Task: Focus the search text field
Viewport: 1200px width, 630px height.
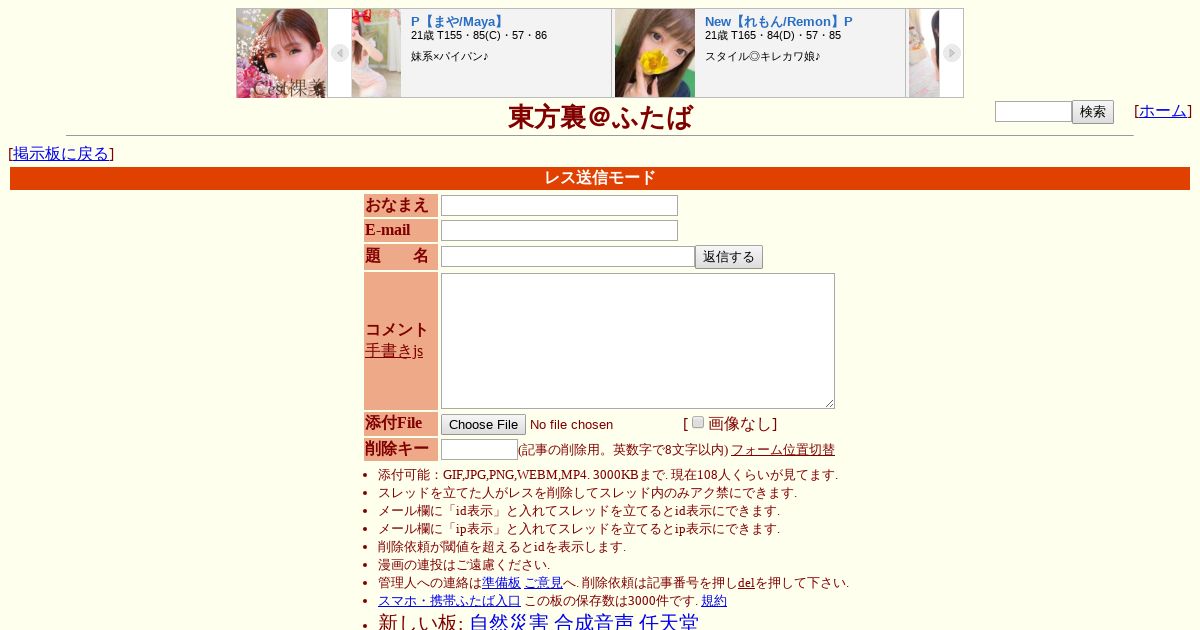Action: 1033,112
